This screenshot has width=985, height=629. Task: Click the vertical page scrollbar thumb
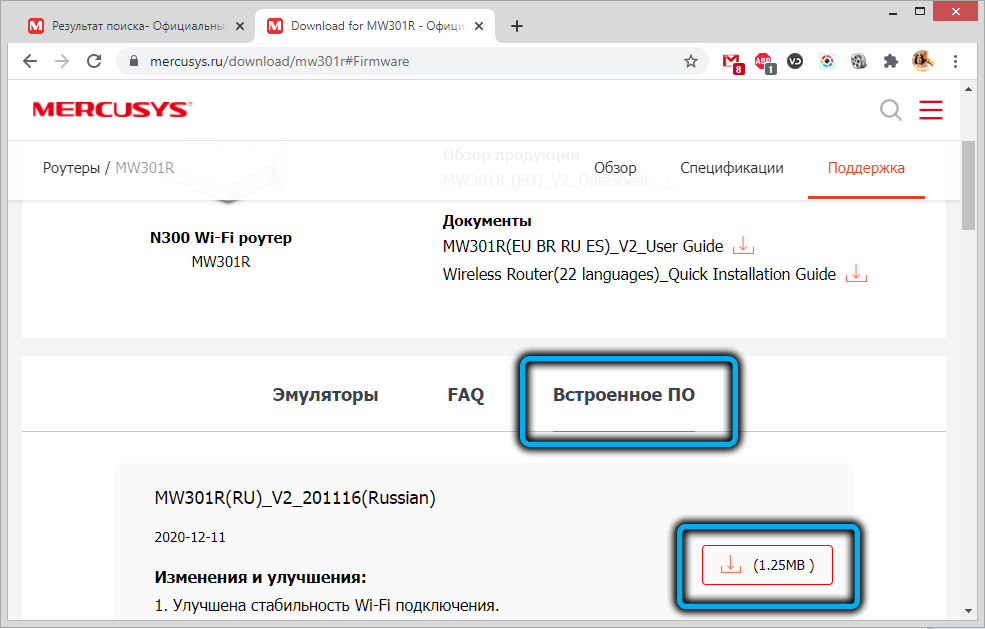(968, 185)
